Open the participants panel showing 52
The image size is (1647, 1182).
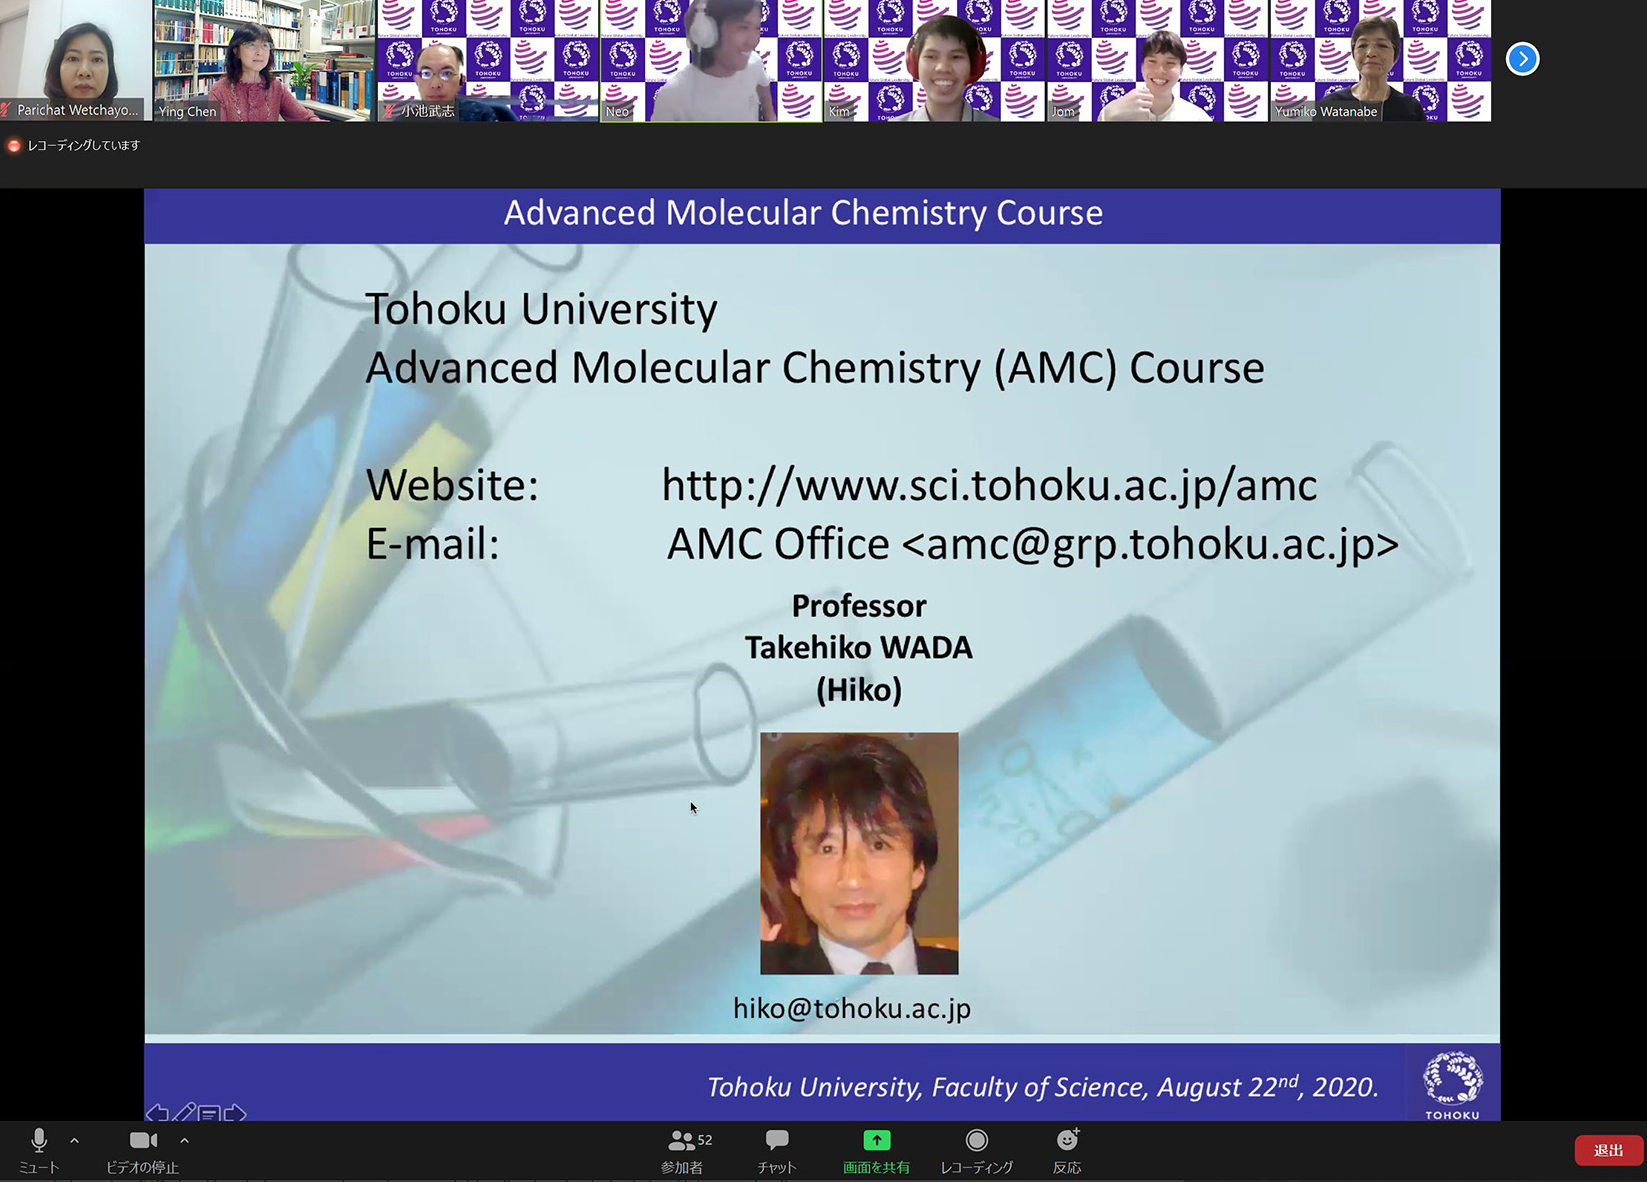(688, 1150)
